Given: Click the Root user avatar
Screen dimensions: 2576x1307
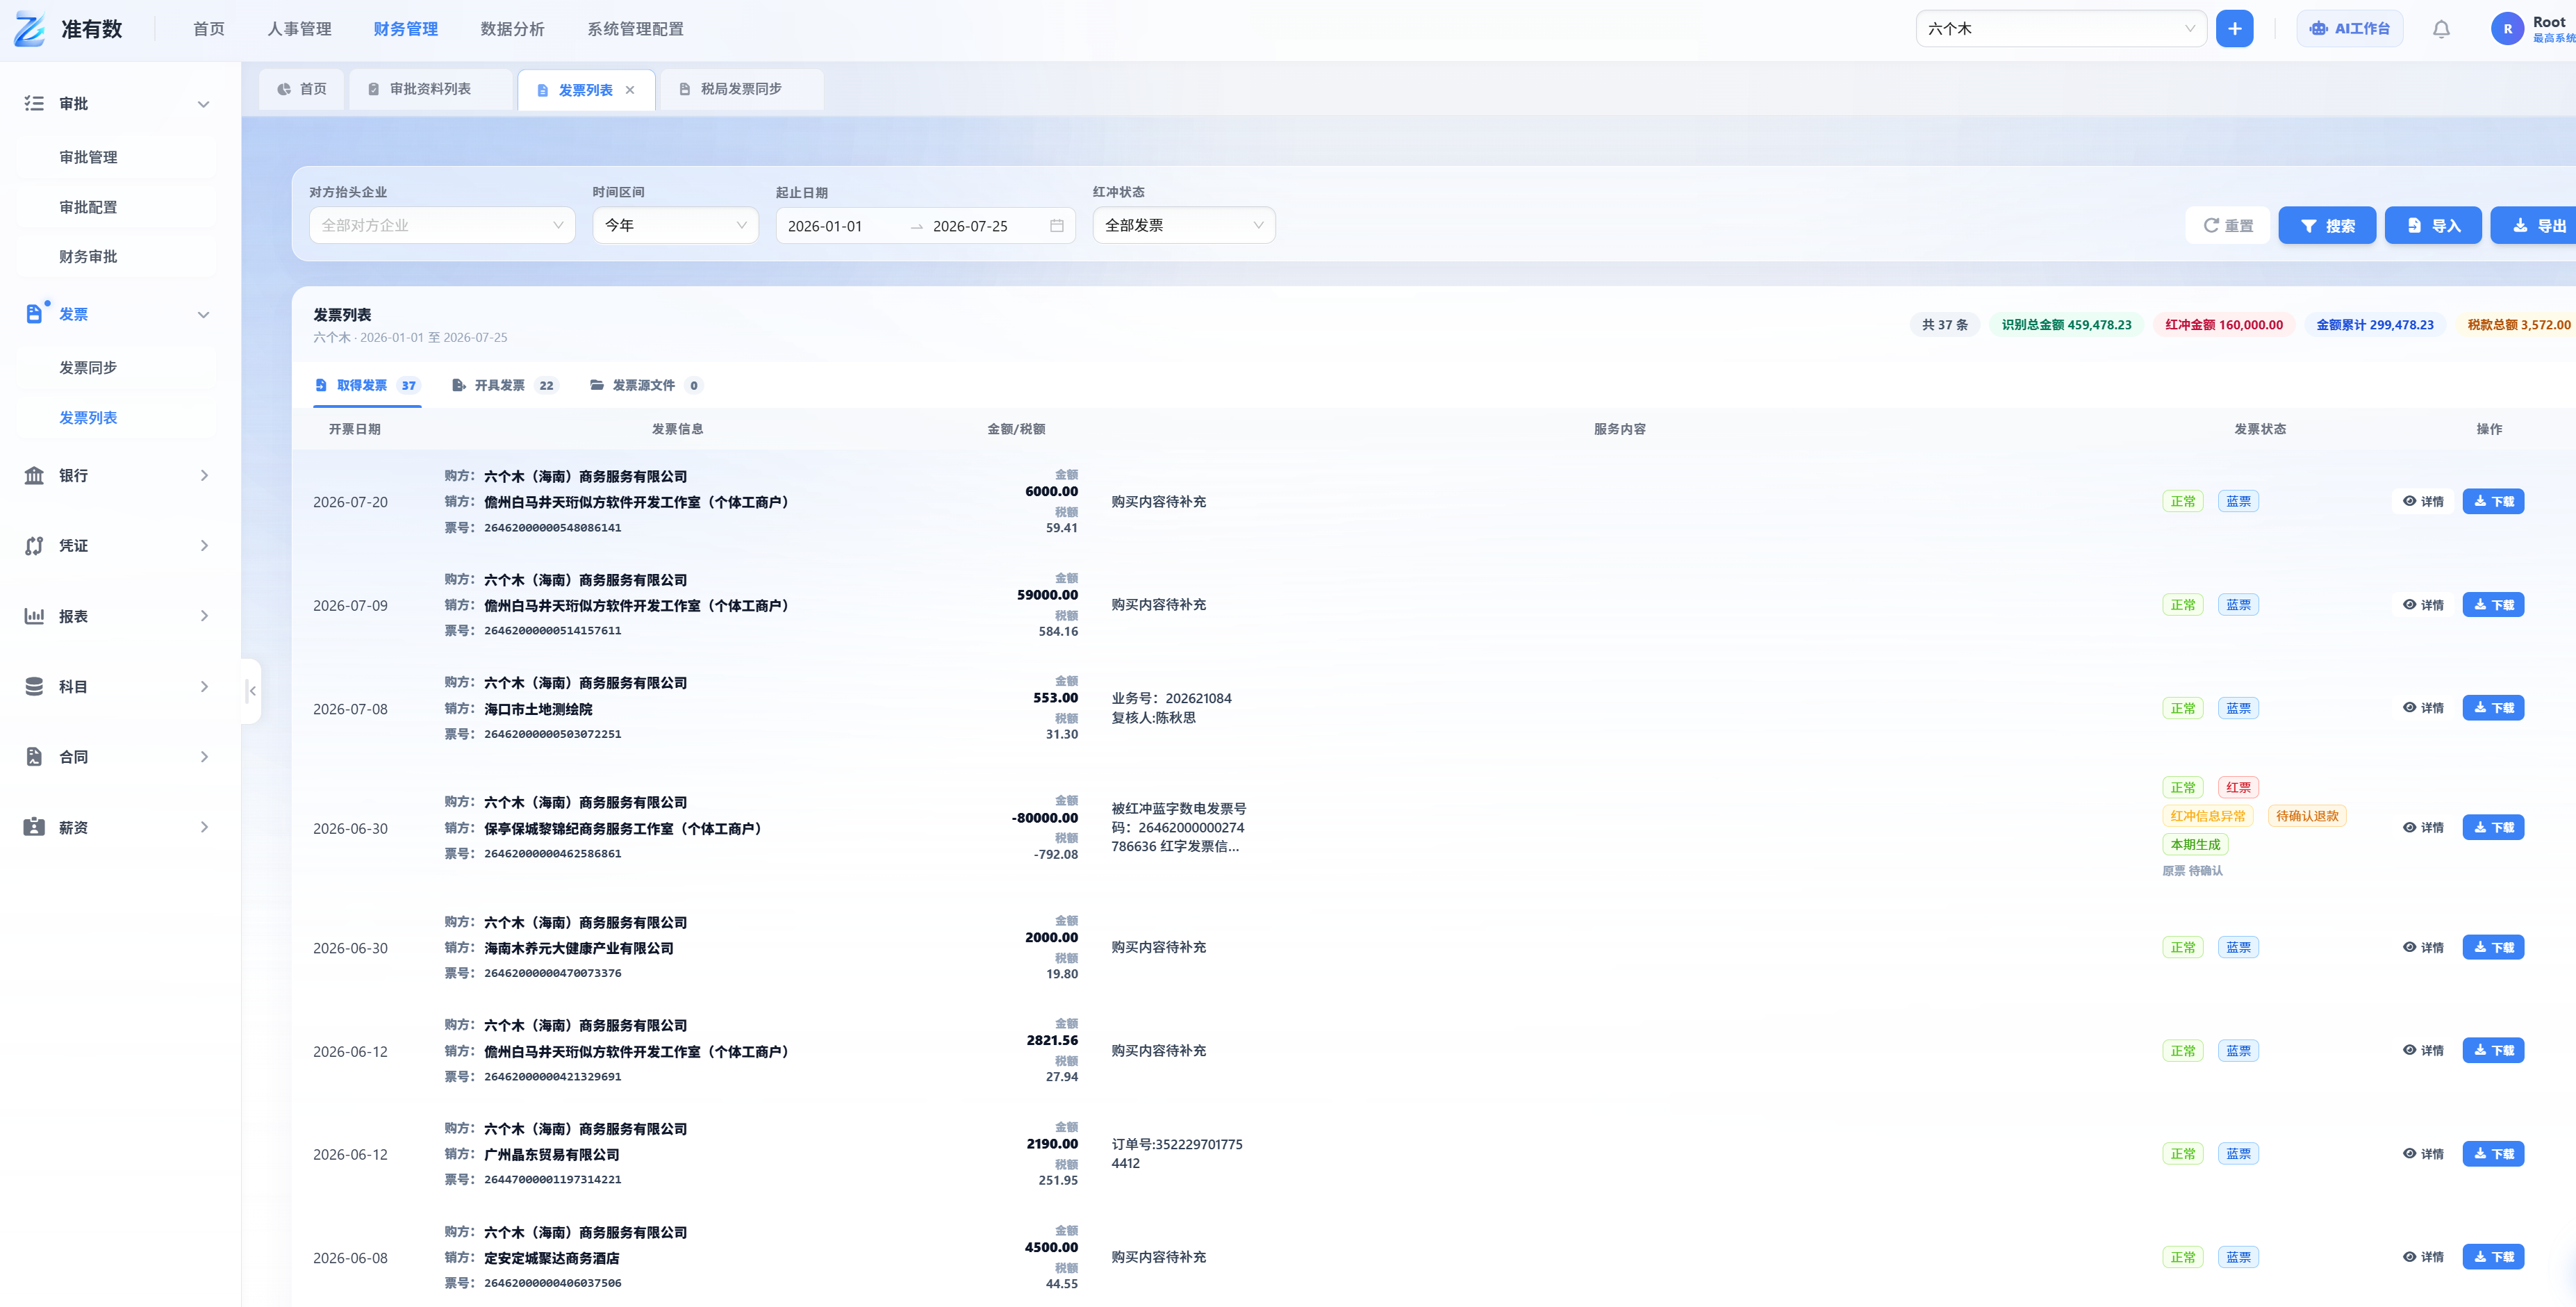Looking at the screenshot, I should click(x=2507, y=29).
